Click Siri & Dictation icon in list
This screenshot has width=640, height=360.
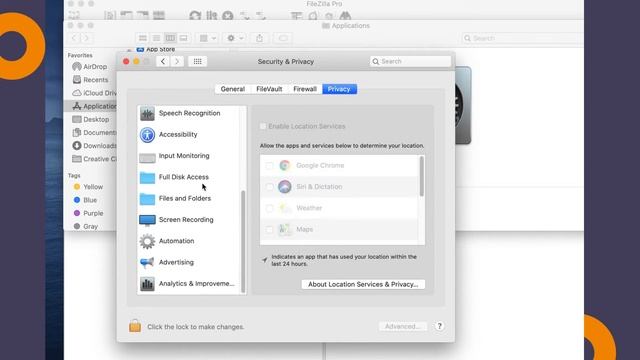(x=285, y=187)
